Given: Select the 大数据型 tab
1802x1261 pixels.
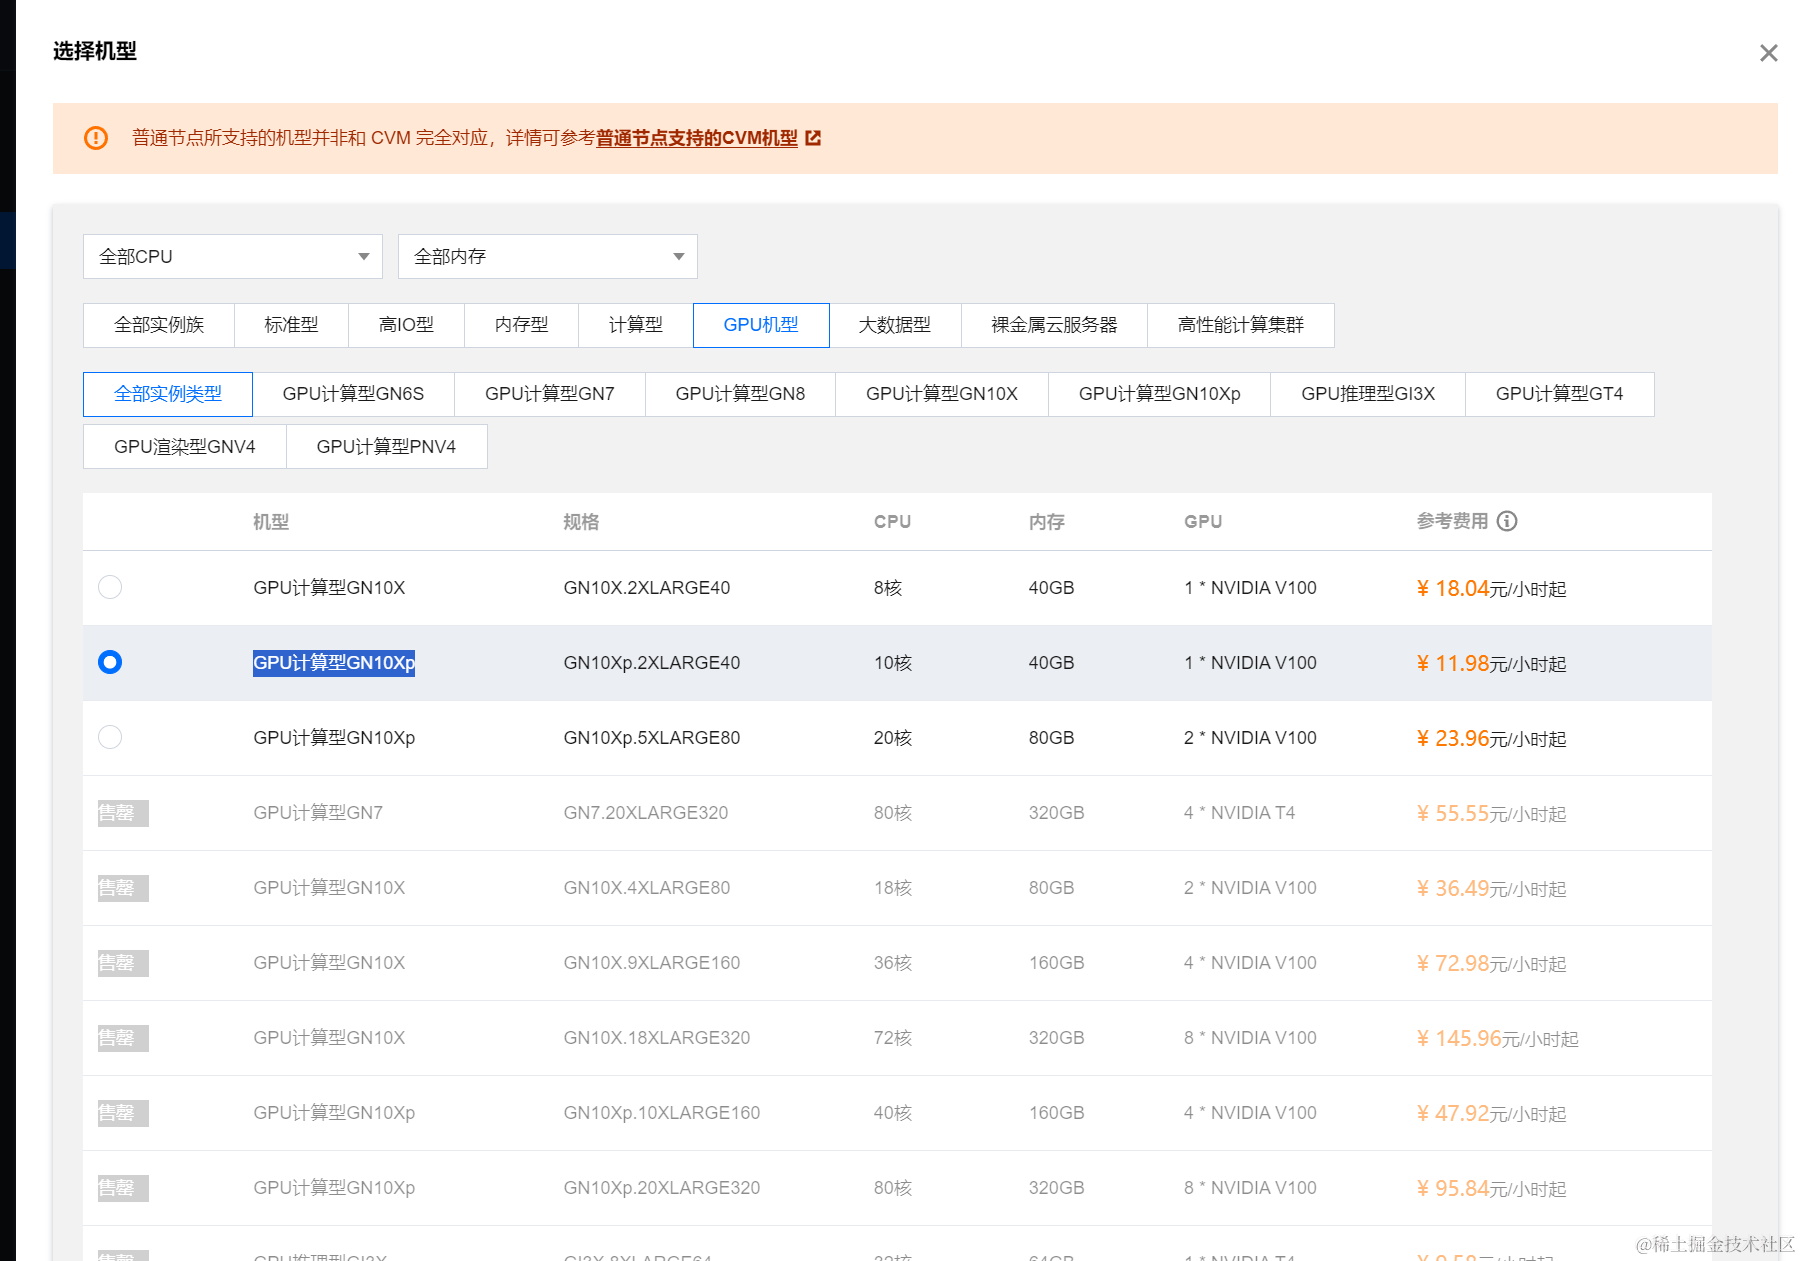Looking at the screenshot, I should click(x=895, y=325).
